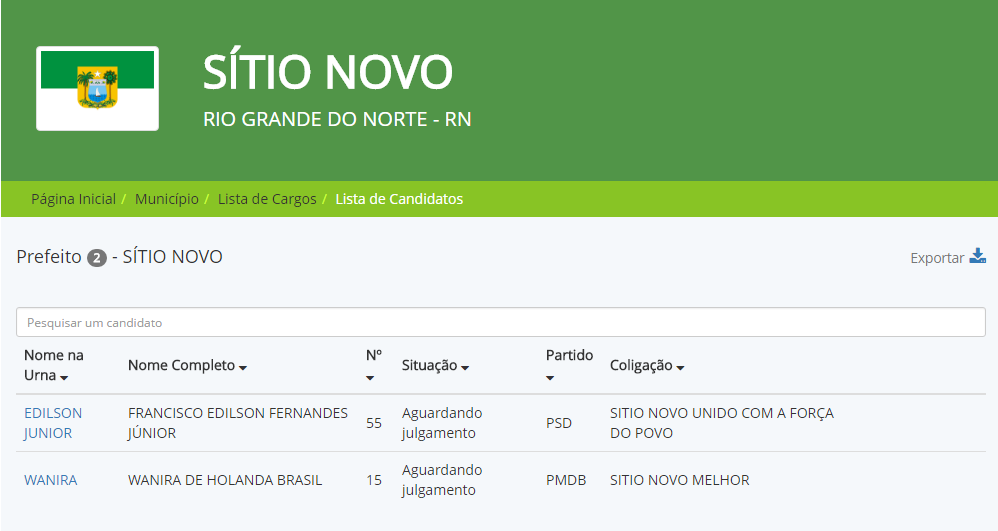
Task: Open the Exportar link
Action: coord(937,258)
